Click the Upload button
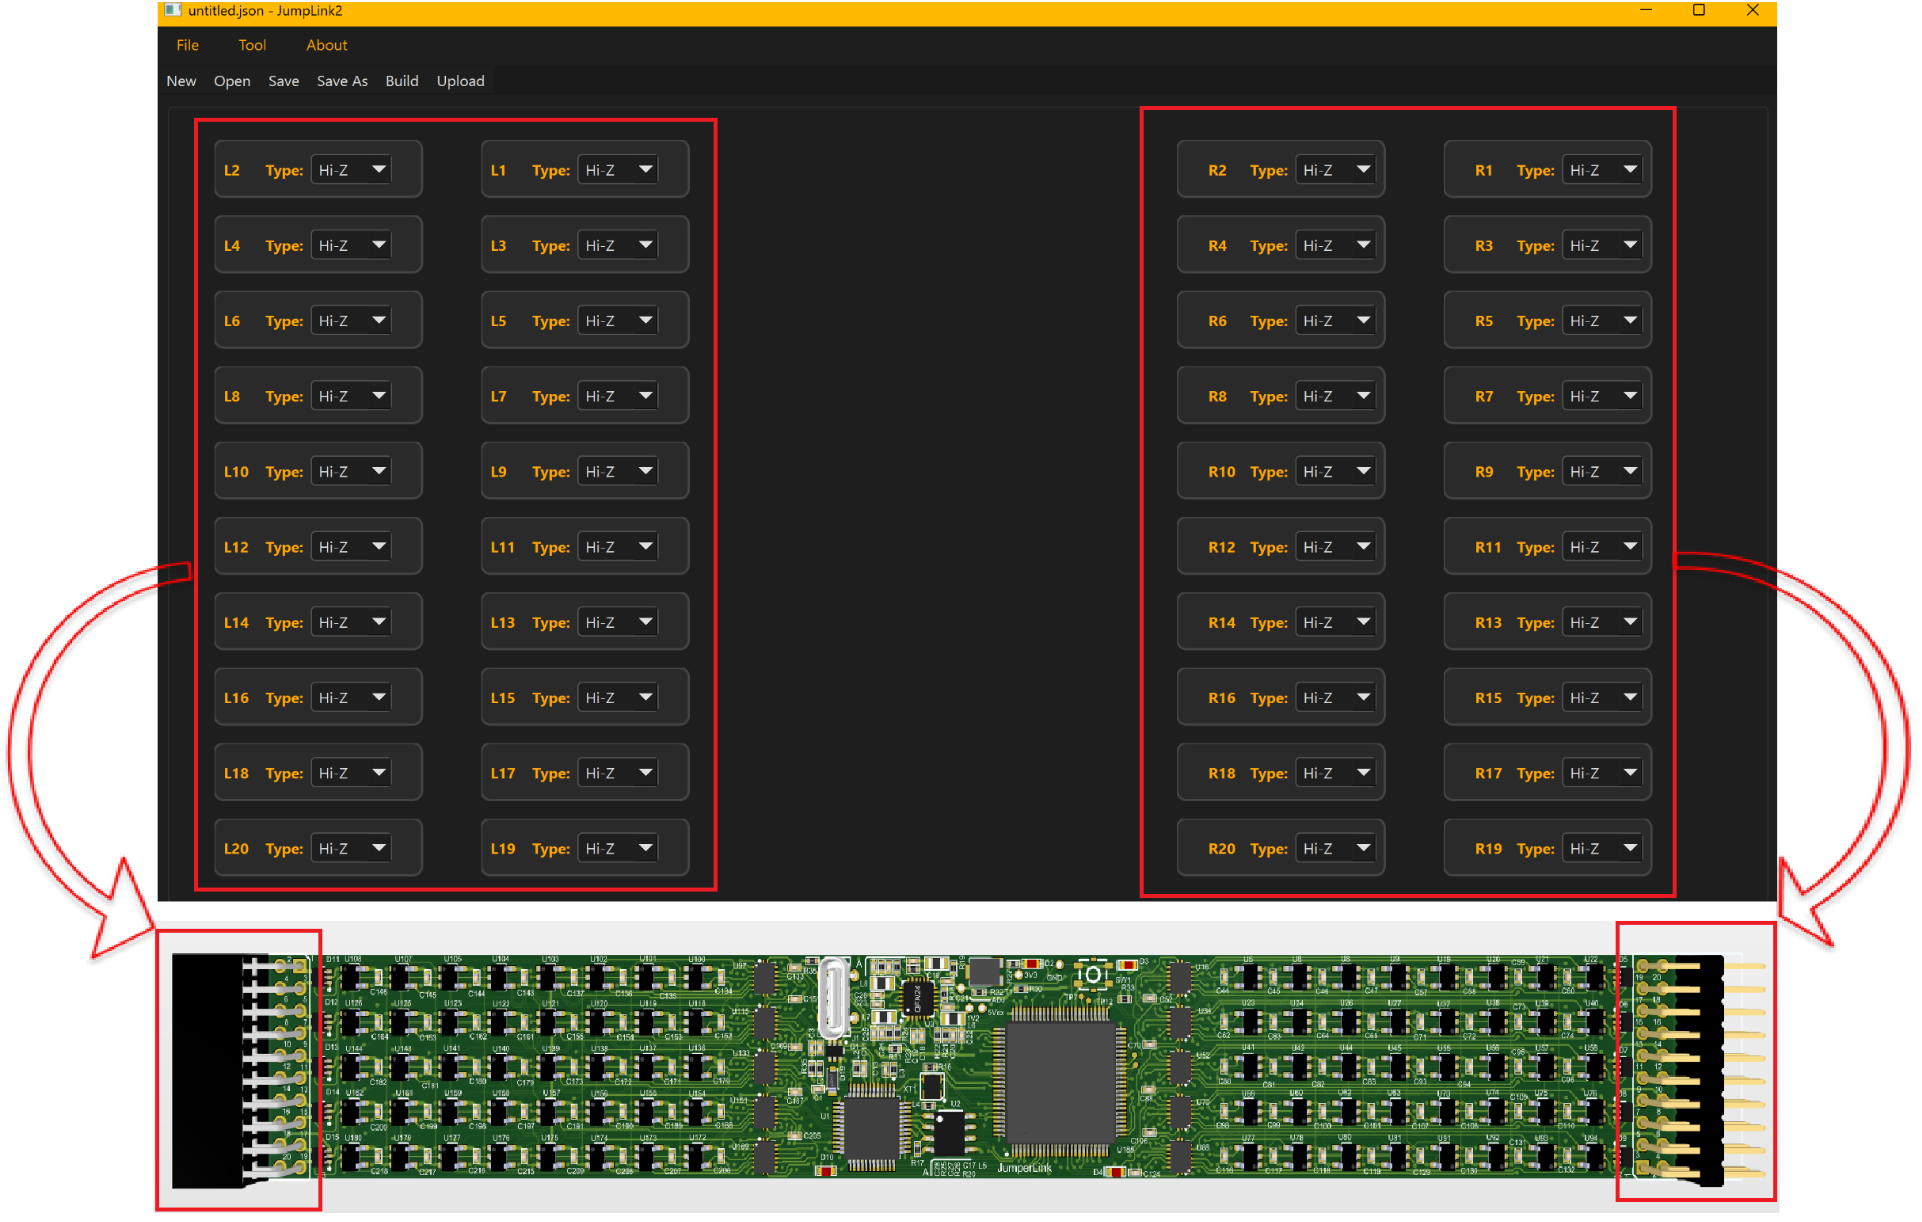The width and height of the screenshot is (1922, 1222). pos(460,81)
